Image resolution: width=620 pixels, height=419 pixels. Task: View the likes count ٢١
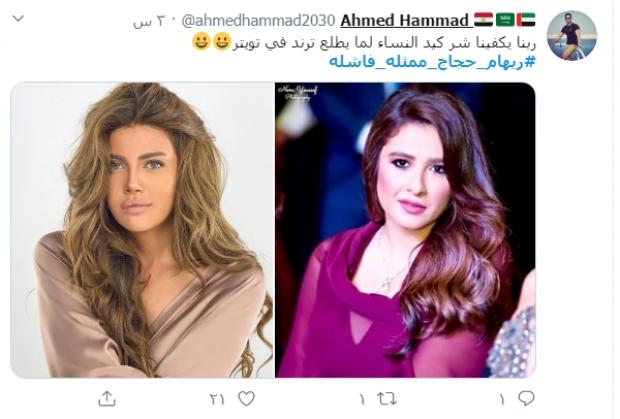pyautogui.click(x=217, y=400)
